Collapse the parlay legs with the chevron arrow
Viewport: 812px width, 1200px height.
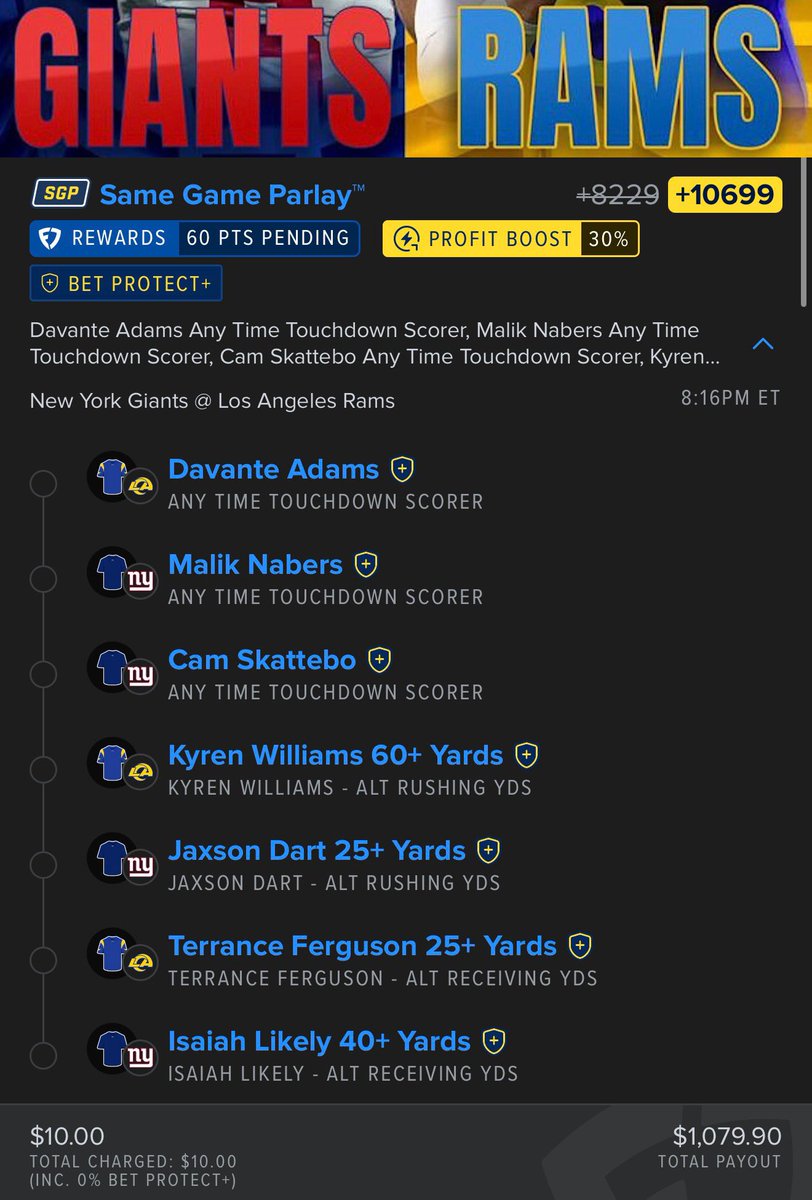tap(763, 344)
